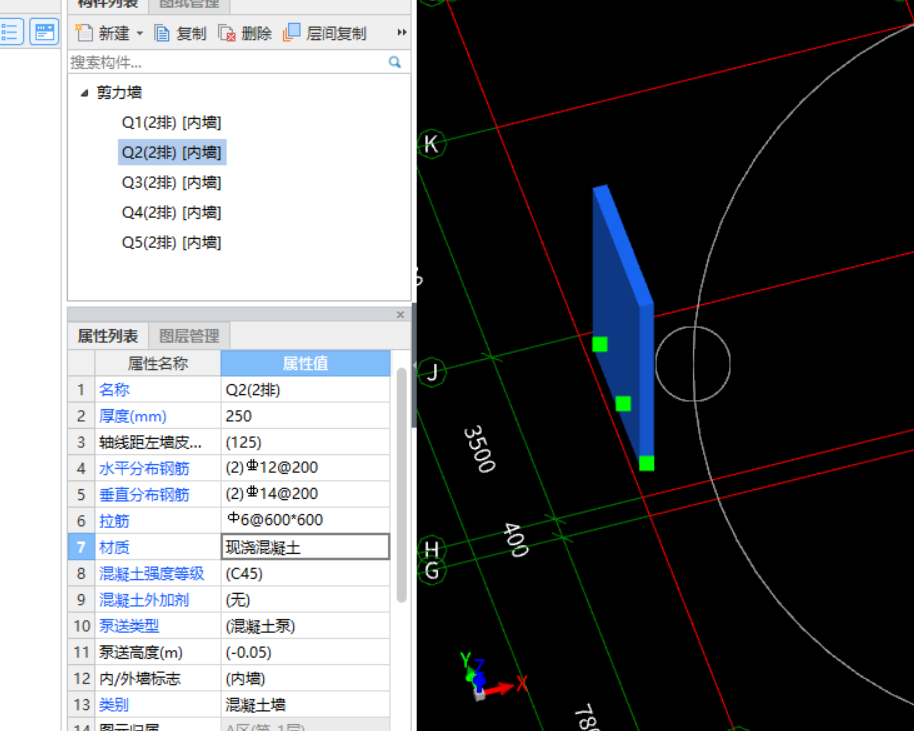914x731 pixels.
Task: Click the XYZ coordinate axis gizmo
Action: 492,677
